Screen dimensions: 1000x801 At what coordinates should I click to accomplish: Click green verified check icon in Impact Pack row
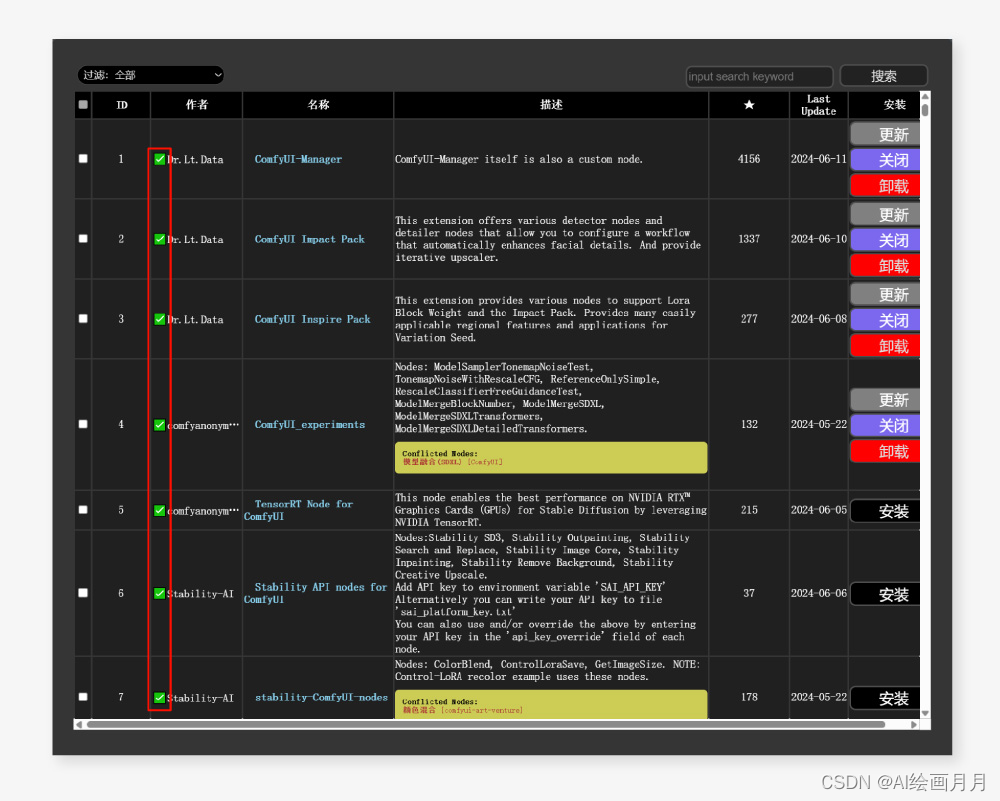click(x=160, y=239)
